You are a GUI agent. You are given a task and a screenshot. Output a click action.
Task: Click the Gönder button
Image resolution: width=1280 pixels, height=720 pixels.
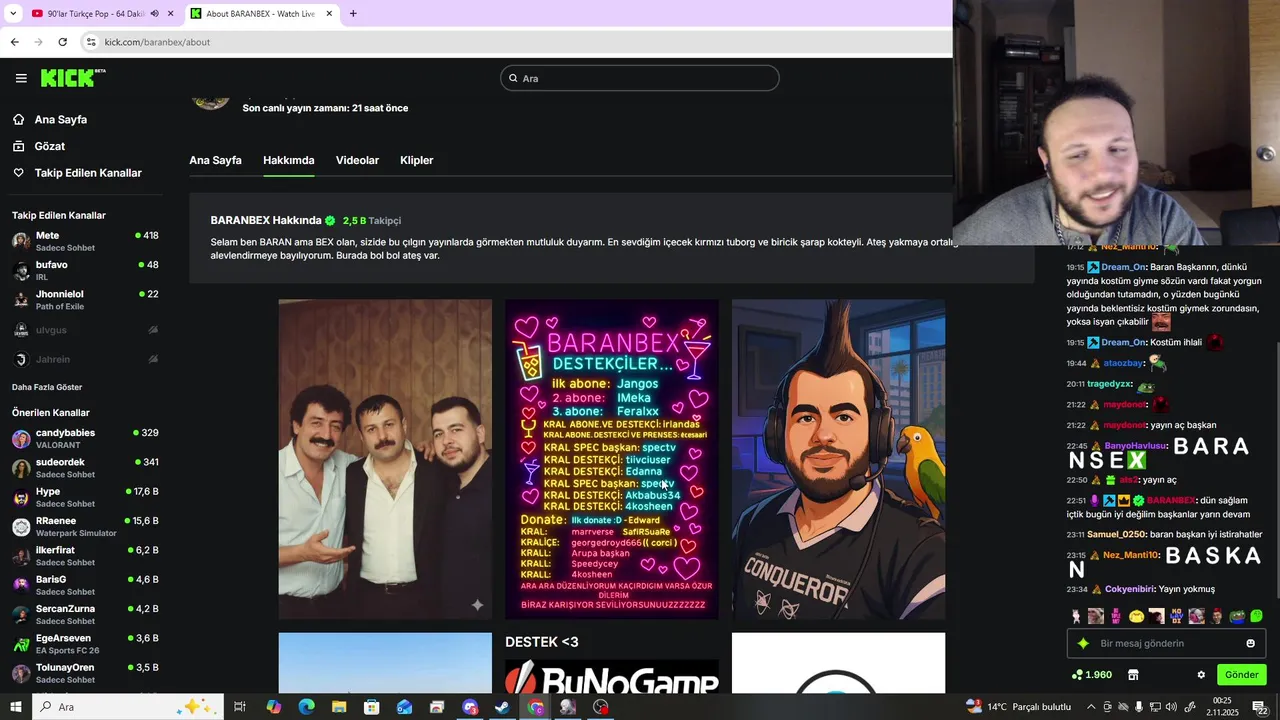1241,675
